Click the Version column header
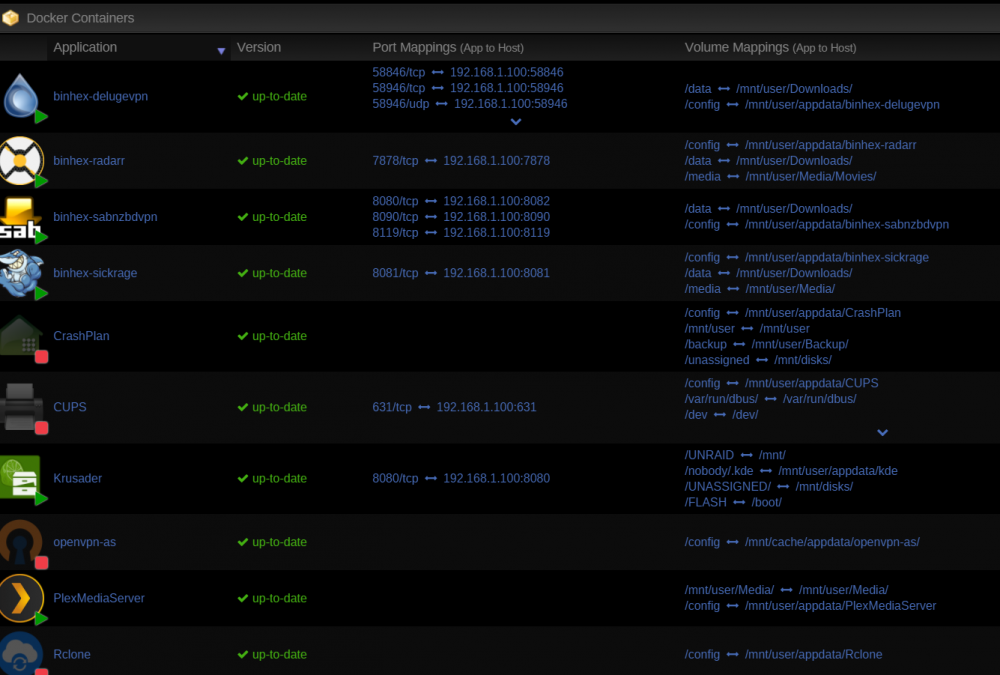This screenshot has width=1000, height=675. pyautogui.click(x=258, y=47)
